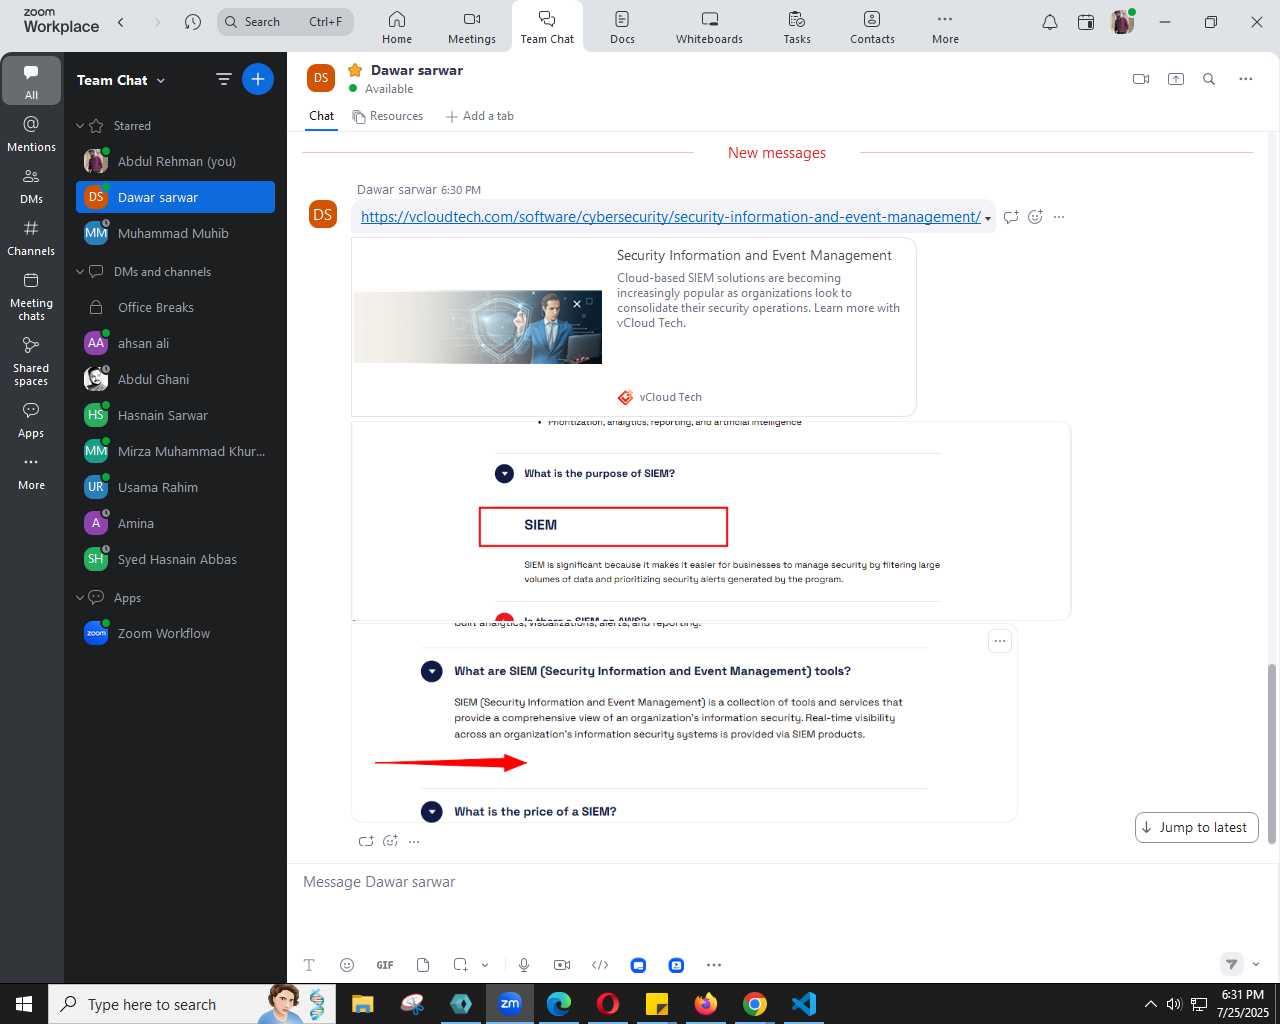This screenshot has height=1024, width=1280.
Task: Open Contacts from top navigation
Action: point(872,27)
